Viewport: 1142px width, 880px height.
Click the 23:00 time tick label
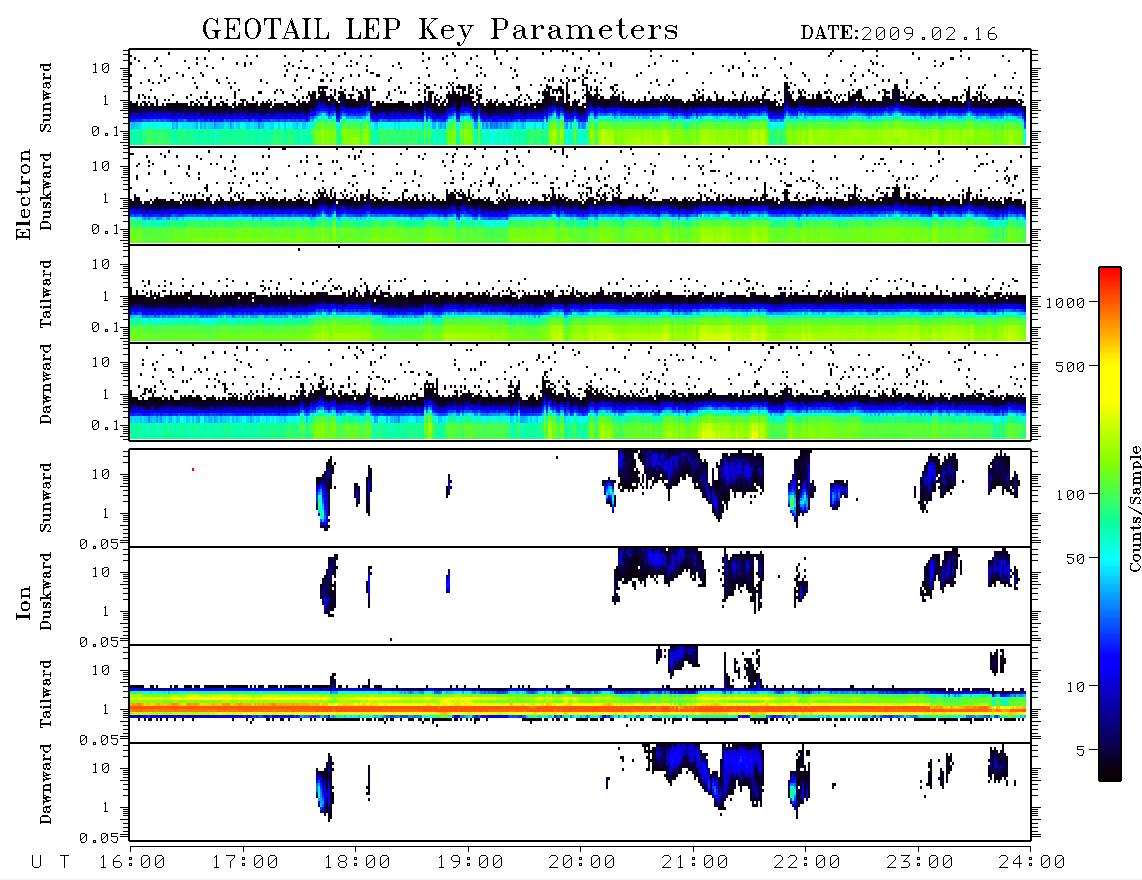coord(920,863)
